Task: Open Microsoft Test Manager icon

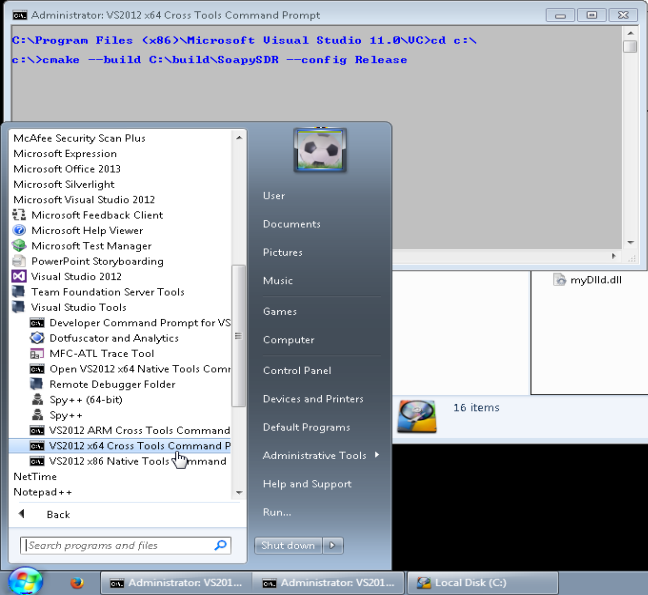Action: click(19, 245)
